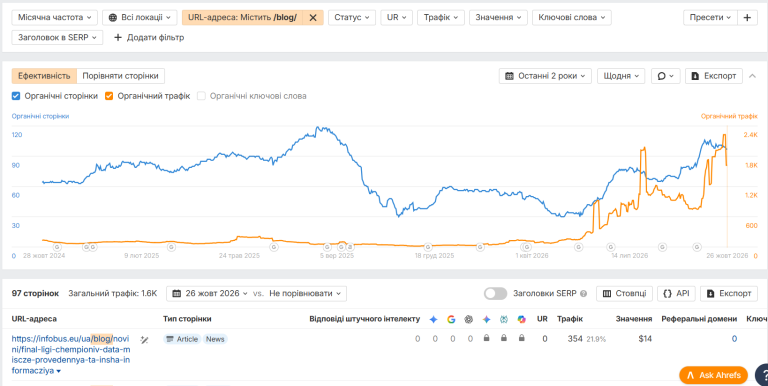Click the referring domains value 0 link
Screen dimensions: 768x386
click(x=734, y=338)
